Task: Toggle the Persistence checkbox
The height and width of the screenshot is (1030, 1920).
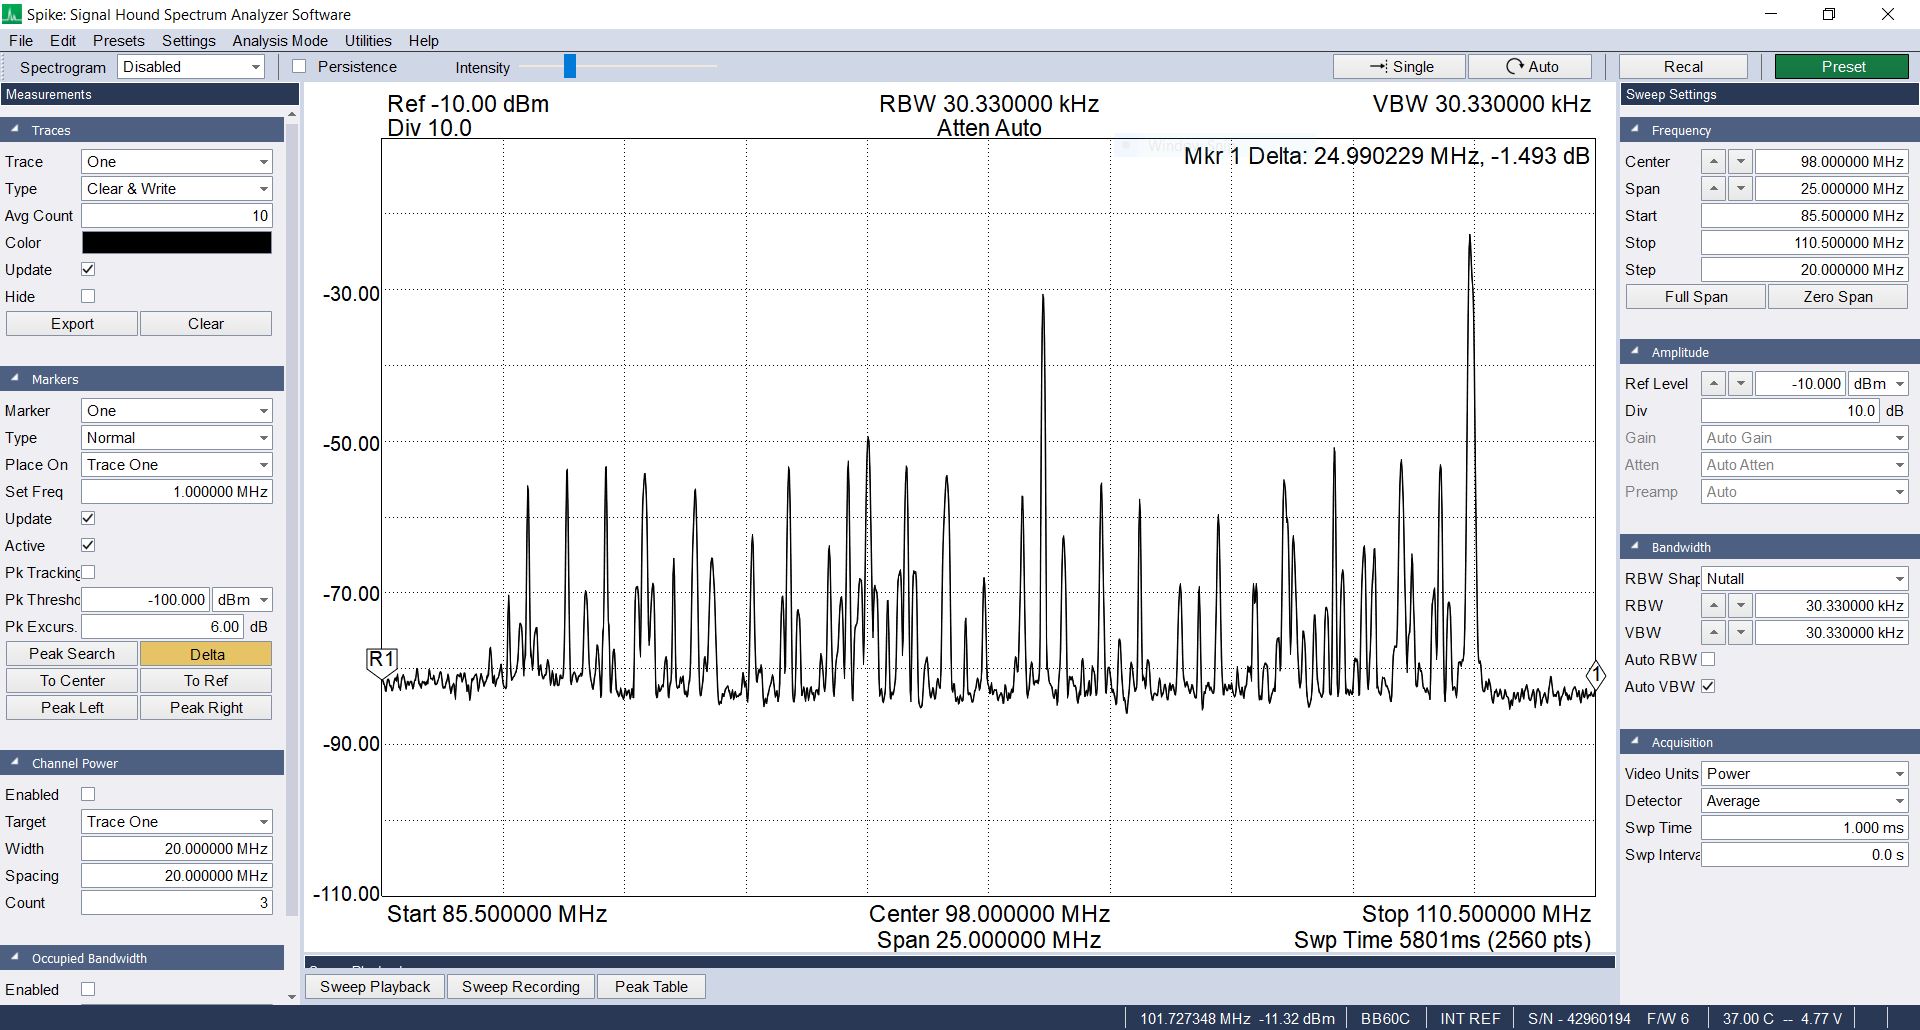Action: [x=299, y=66]
